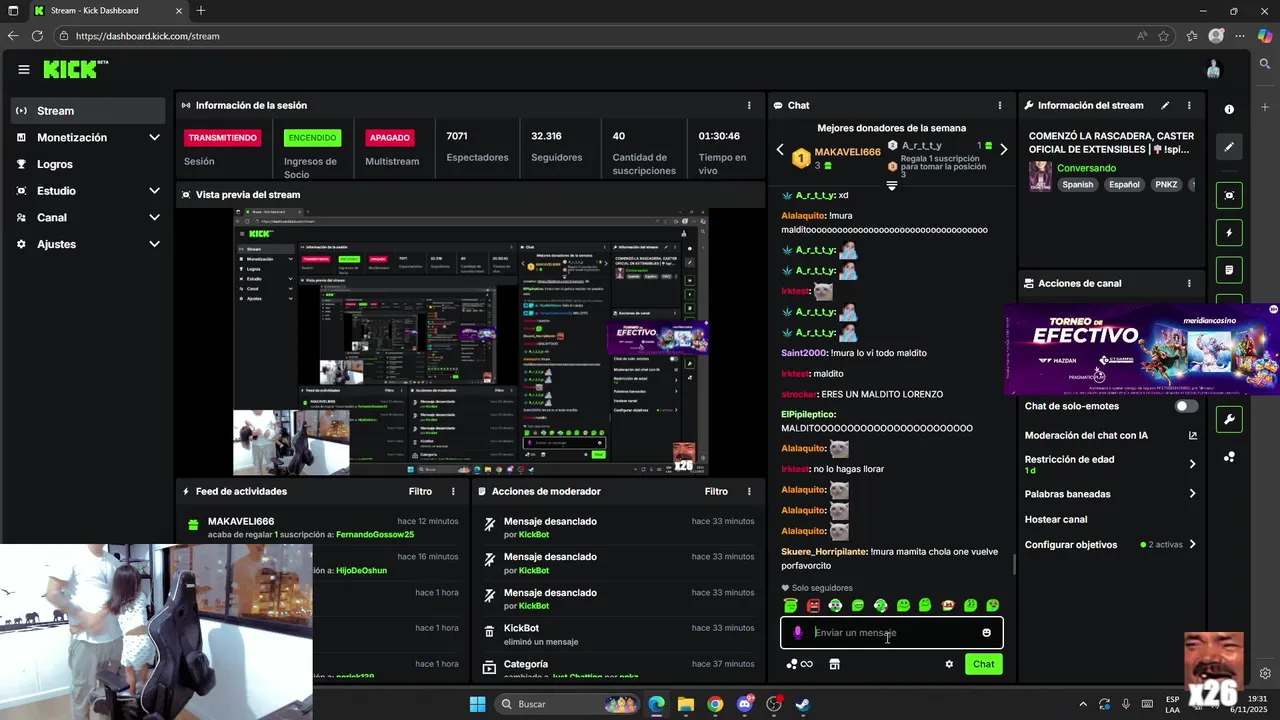
Task: Insert the red angry emote
Action: click(x=813, y=605)
